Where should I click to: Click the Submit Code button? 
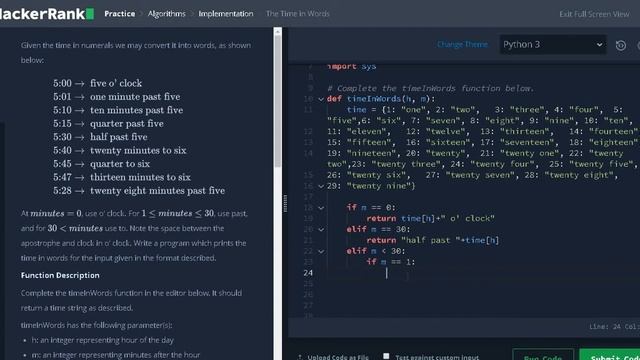[610, 355]
